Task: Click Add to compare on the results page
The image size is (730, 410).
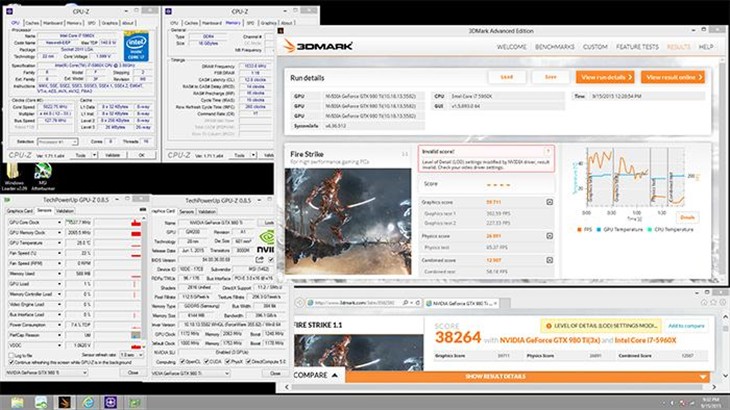Action: pos(686,326)
